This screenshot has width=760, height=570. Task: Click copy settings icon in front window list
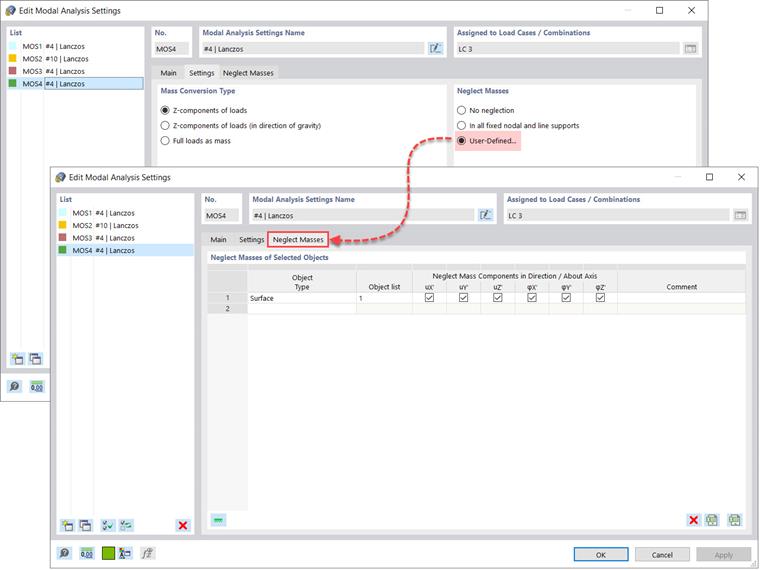click(x=85, y=525)
